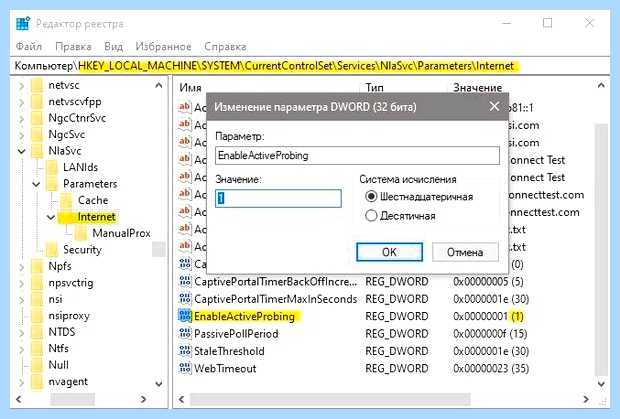Click the npsvctrig folder icon
This screenshot has width=620, height=419.
tap(37, 283)
